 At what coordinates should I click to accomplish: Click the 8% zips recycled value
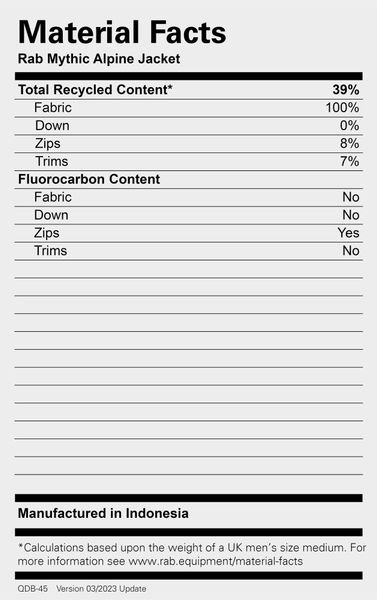click(x=349, y=143)
